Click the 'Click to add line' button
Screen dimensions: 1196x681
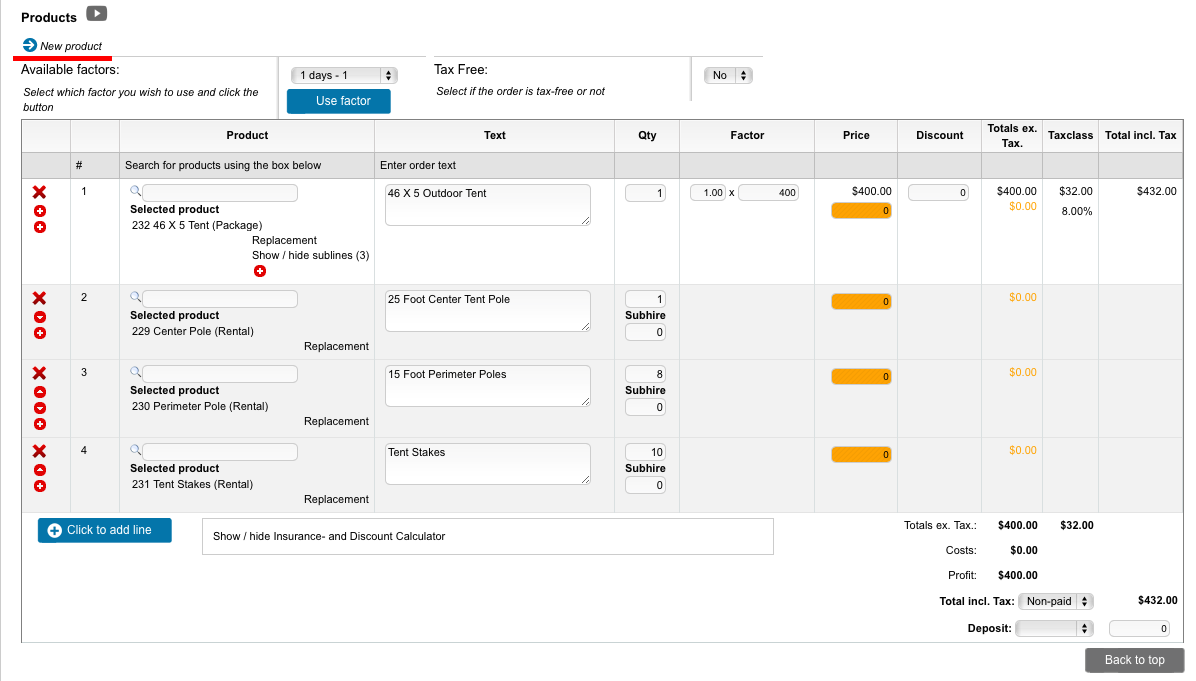pyautogui.click(x=104, y=531)
